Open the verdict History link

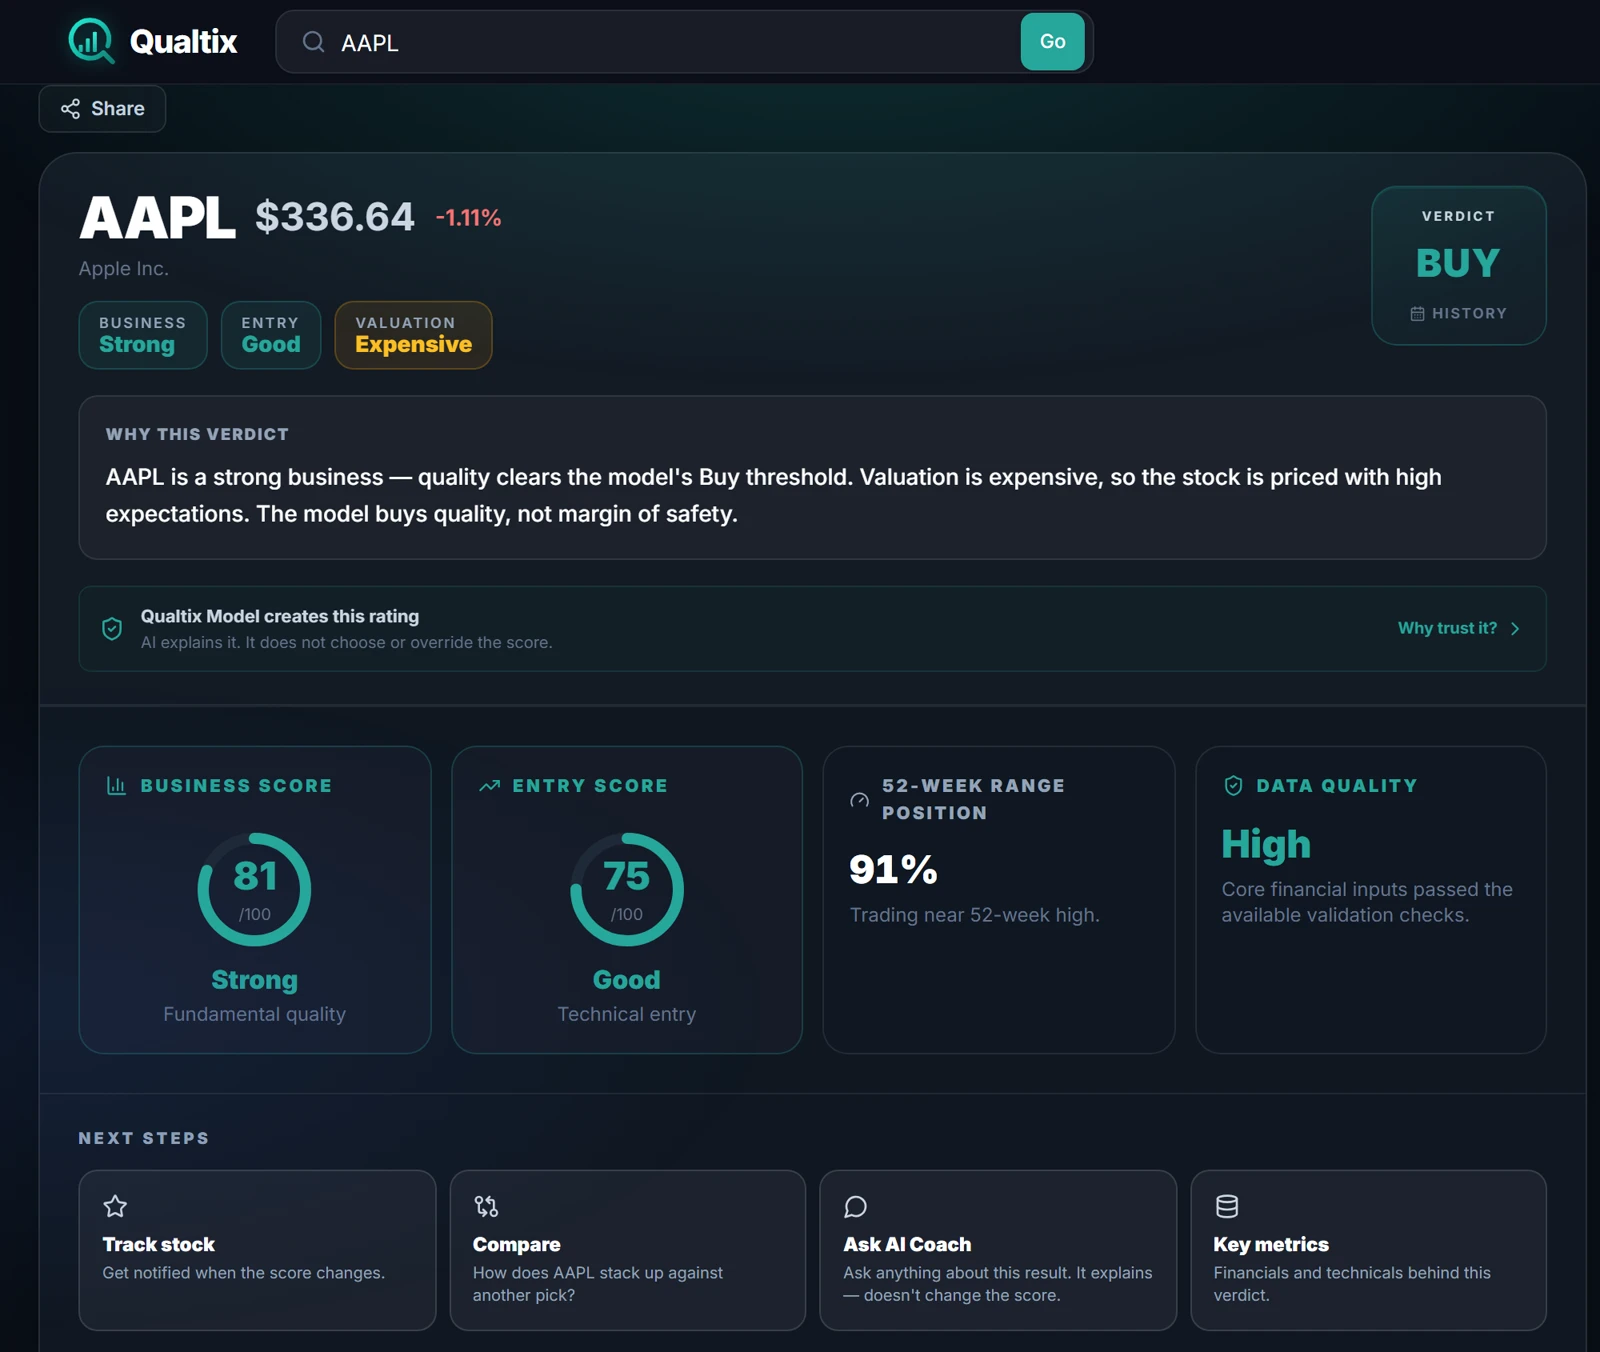pyautogui.click(x=1458, y=314)
